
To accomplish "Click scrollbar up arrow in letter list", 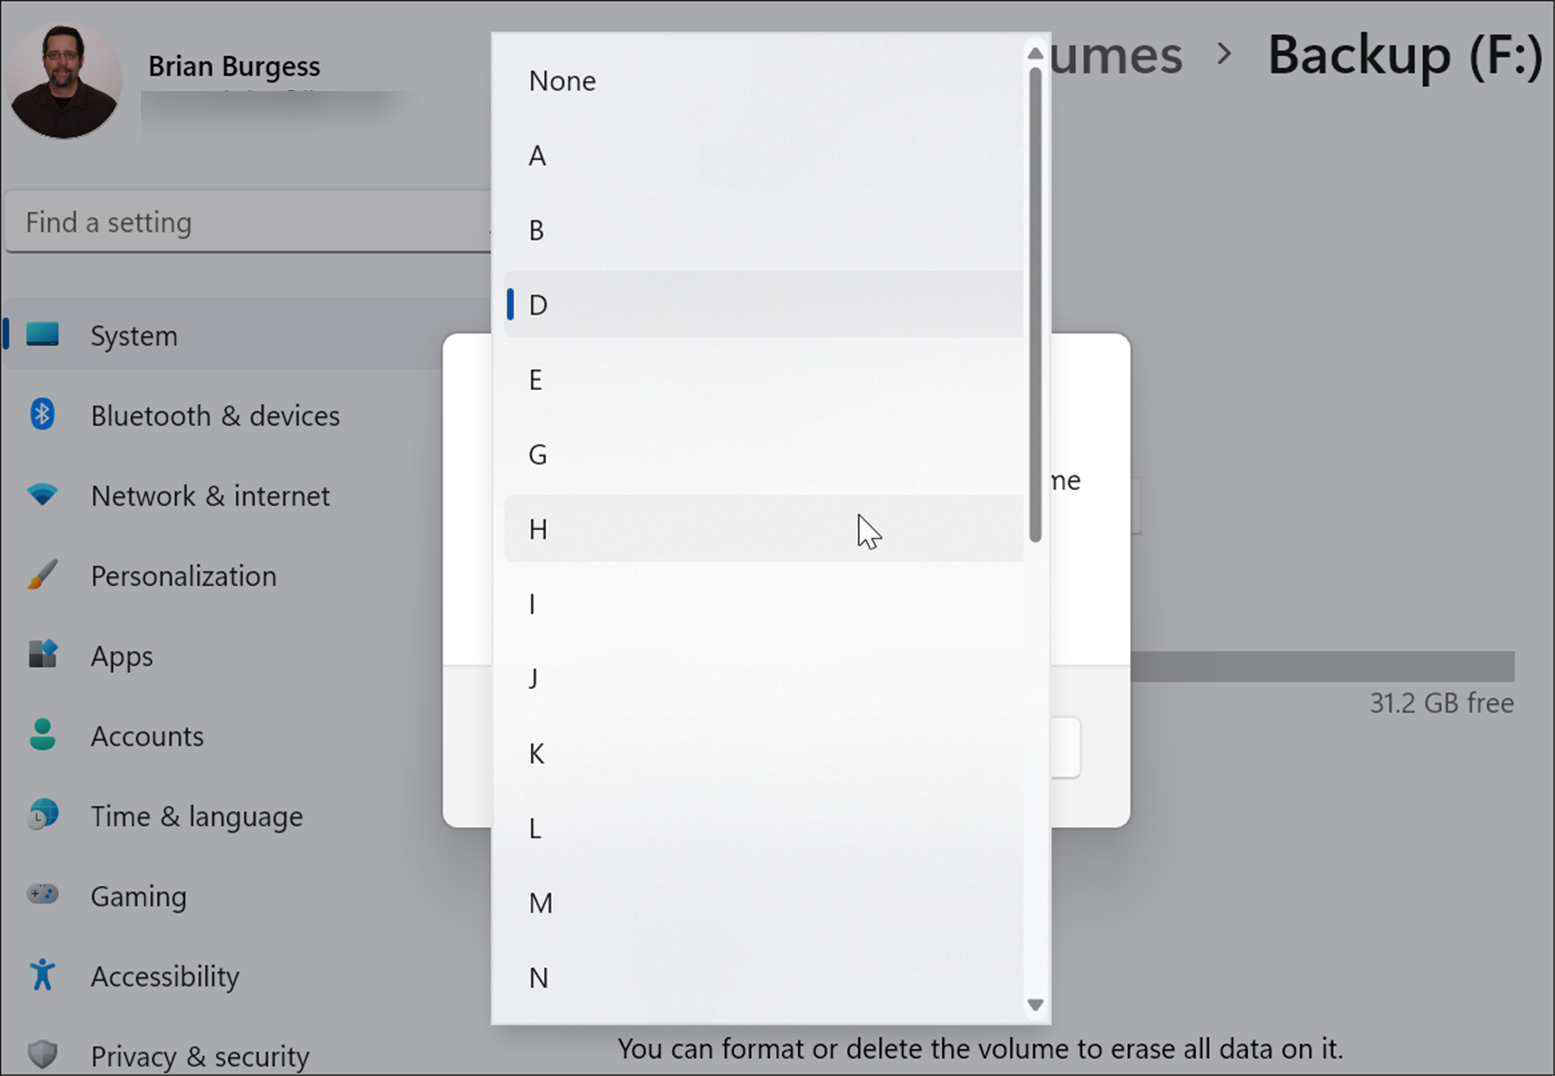I will pos(1035,53).
